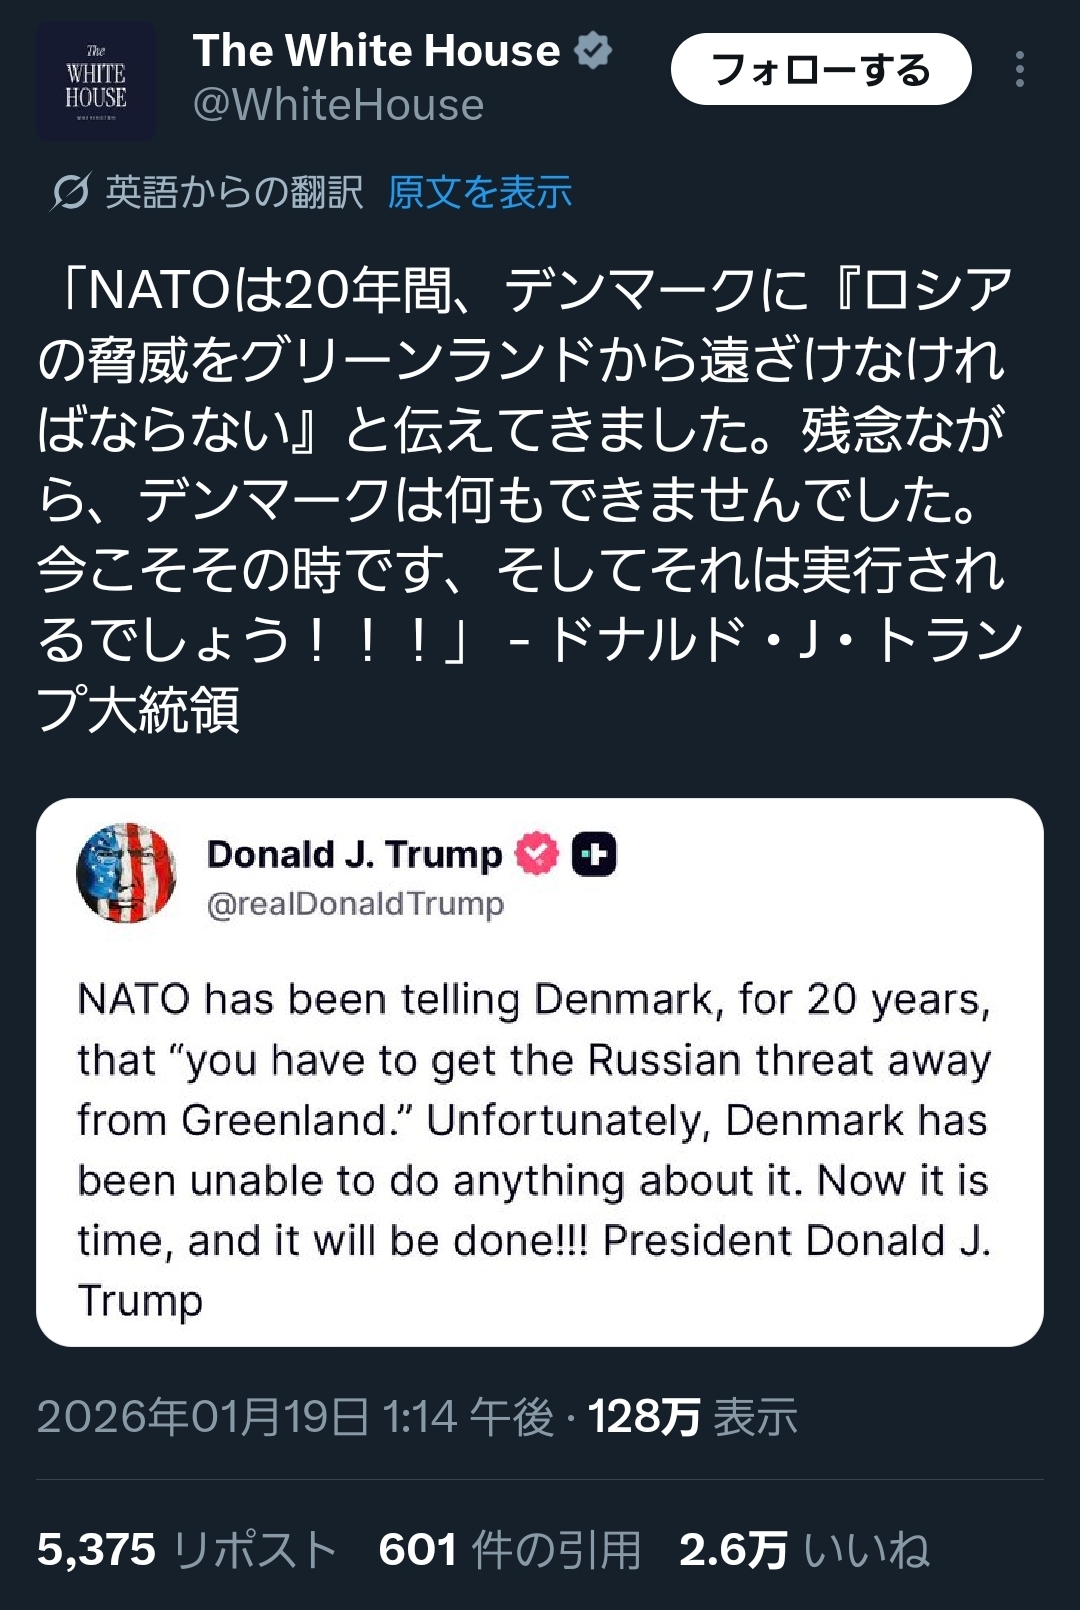Click 原文を表示 to show original text
The height and width of the screenshot is (1610, 1080).
(x=480, y=192)
